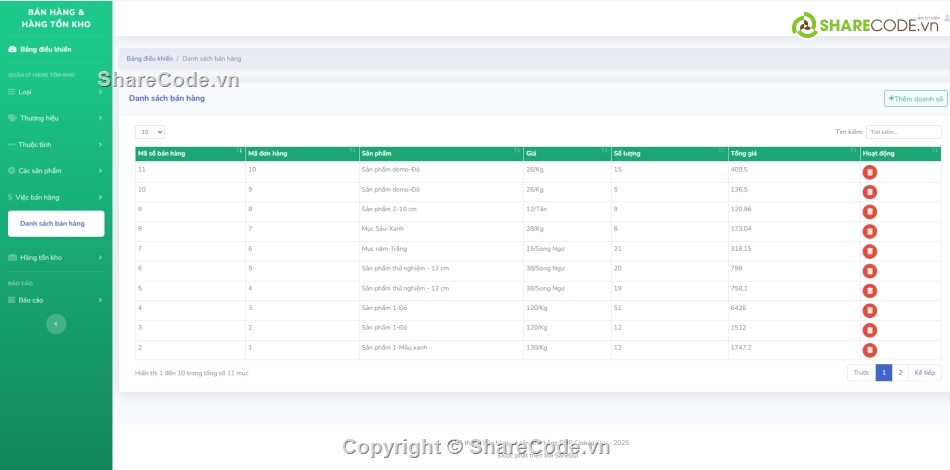Expand the Loại menu chevron
This screenshot has width=950, height=470.
click(100, 92)
